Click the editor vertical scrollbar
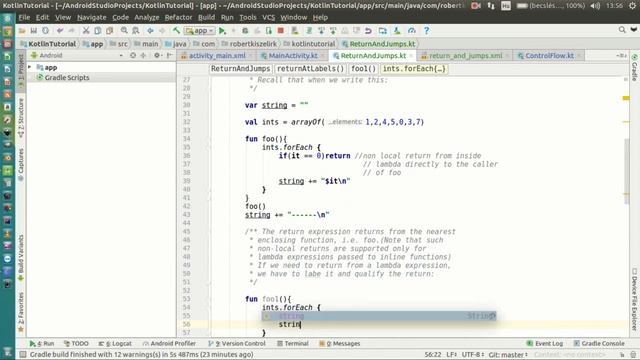 click(627, 171)
